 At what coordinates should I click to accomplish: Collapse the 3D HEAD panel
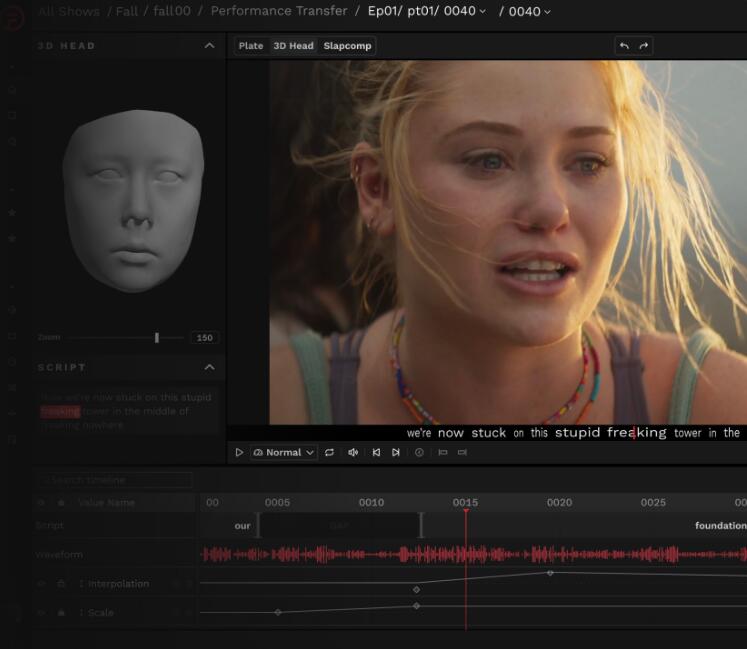[x=209, y=46]
